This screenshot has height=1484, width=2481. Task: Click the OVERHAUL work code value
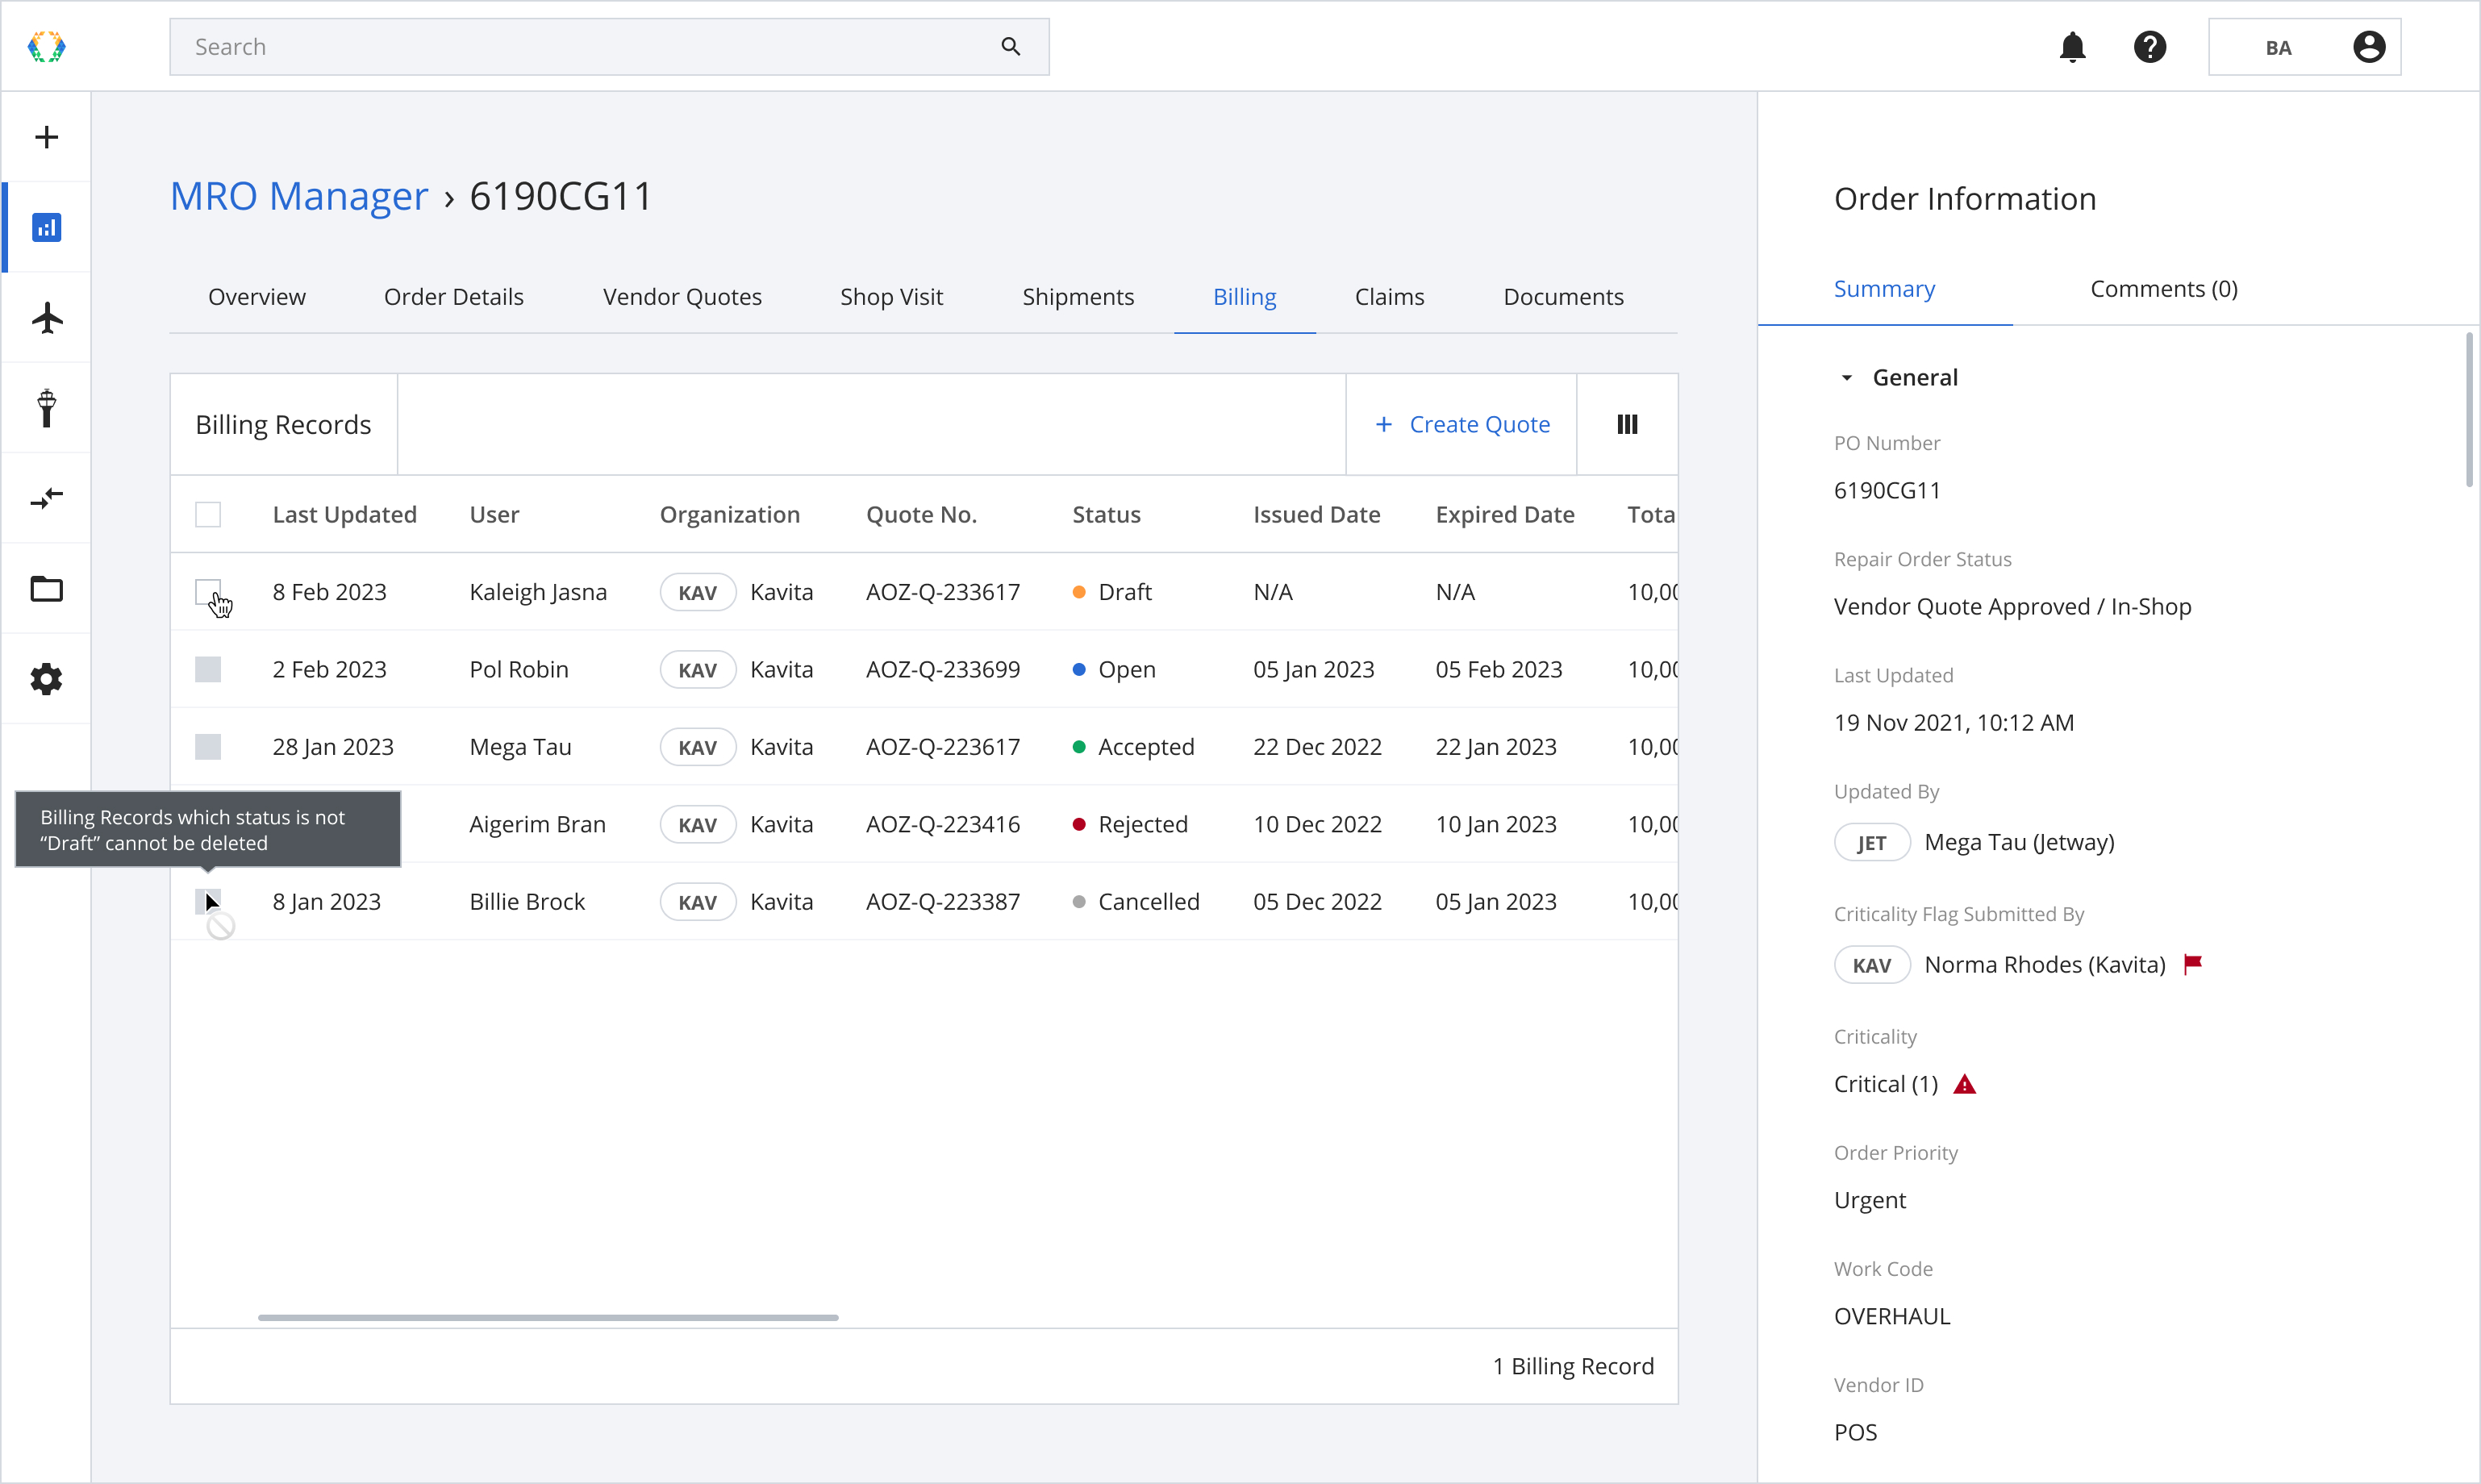[1892, 1316]
